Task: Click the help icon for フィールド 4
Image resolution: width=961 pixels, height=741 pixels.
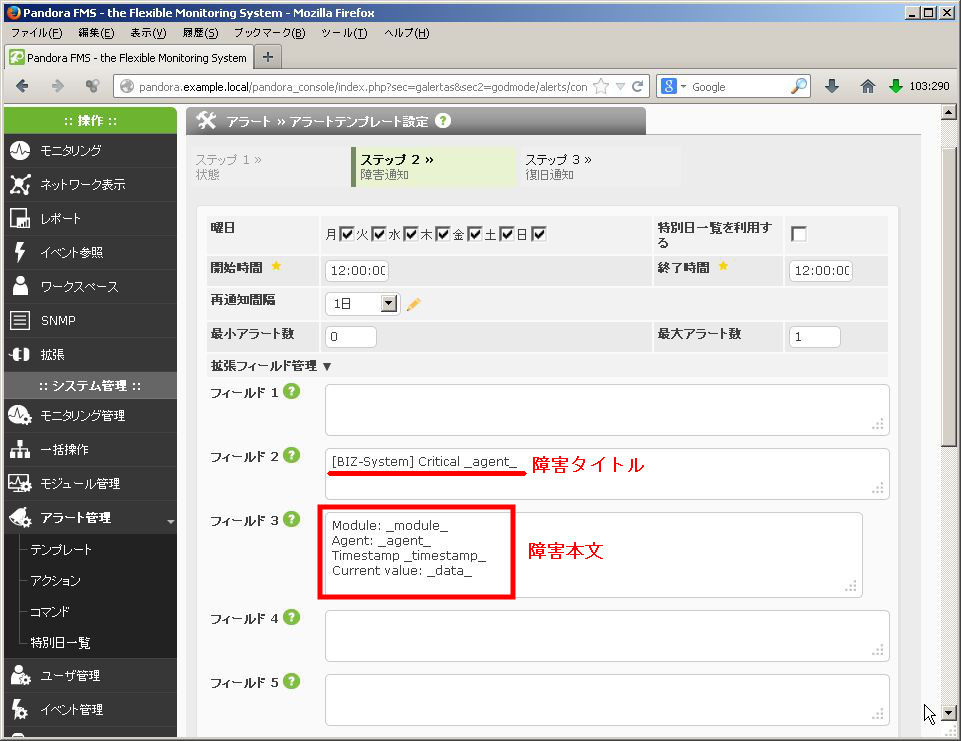Action: pyautogui.click(x=292, y=617)
